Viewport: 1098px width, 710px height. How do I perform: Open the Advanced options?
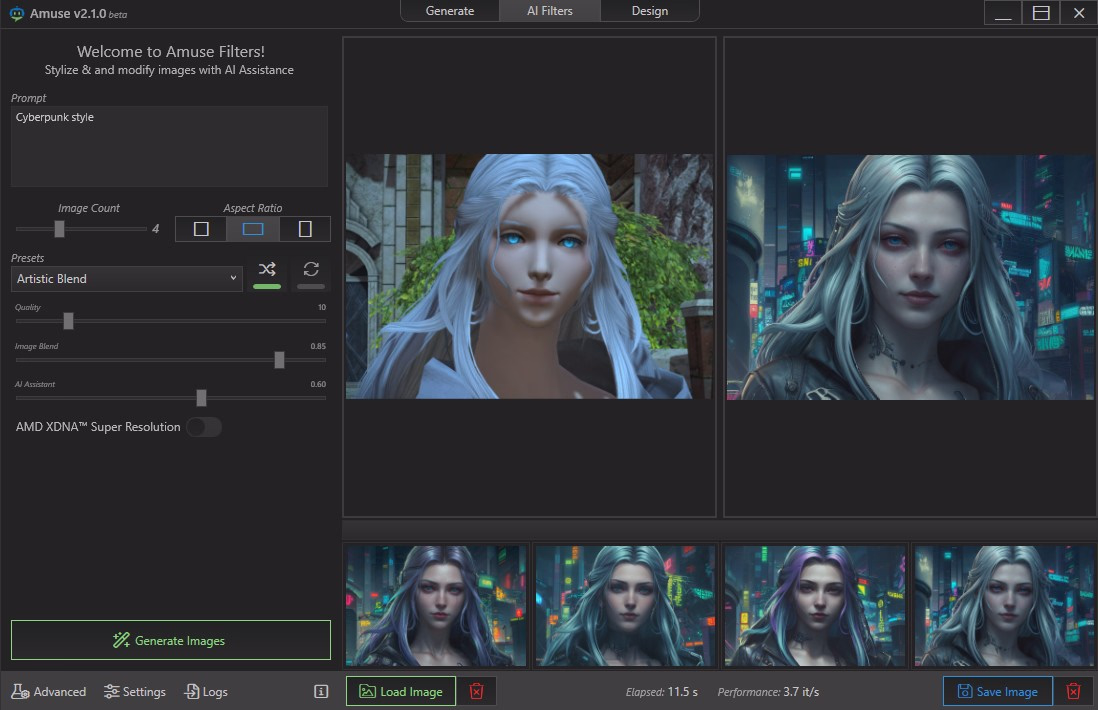coord(49,691)
